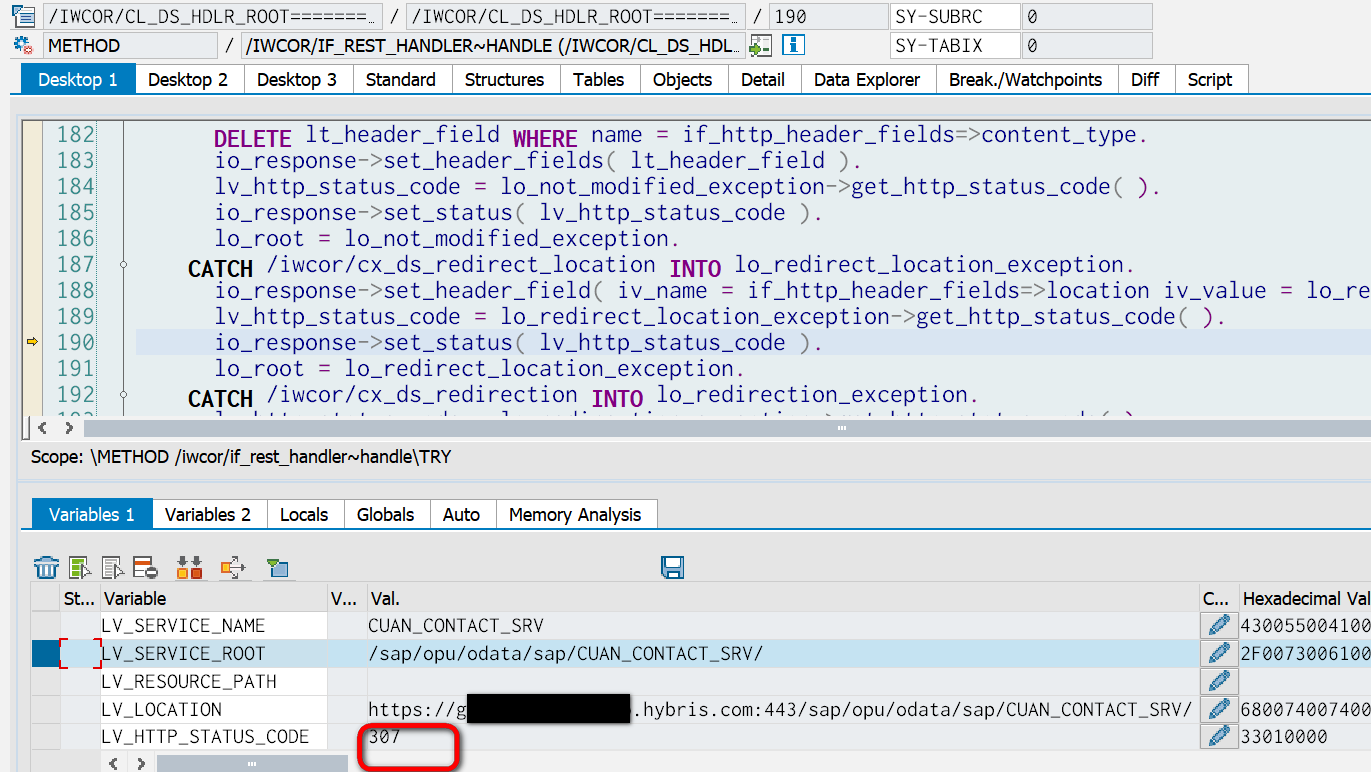Click the METHOD event type field
Screen dimensions: 1371x772
(x=129, y=46)
